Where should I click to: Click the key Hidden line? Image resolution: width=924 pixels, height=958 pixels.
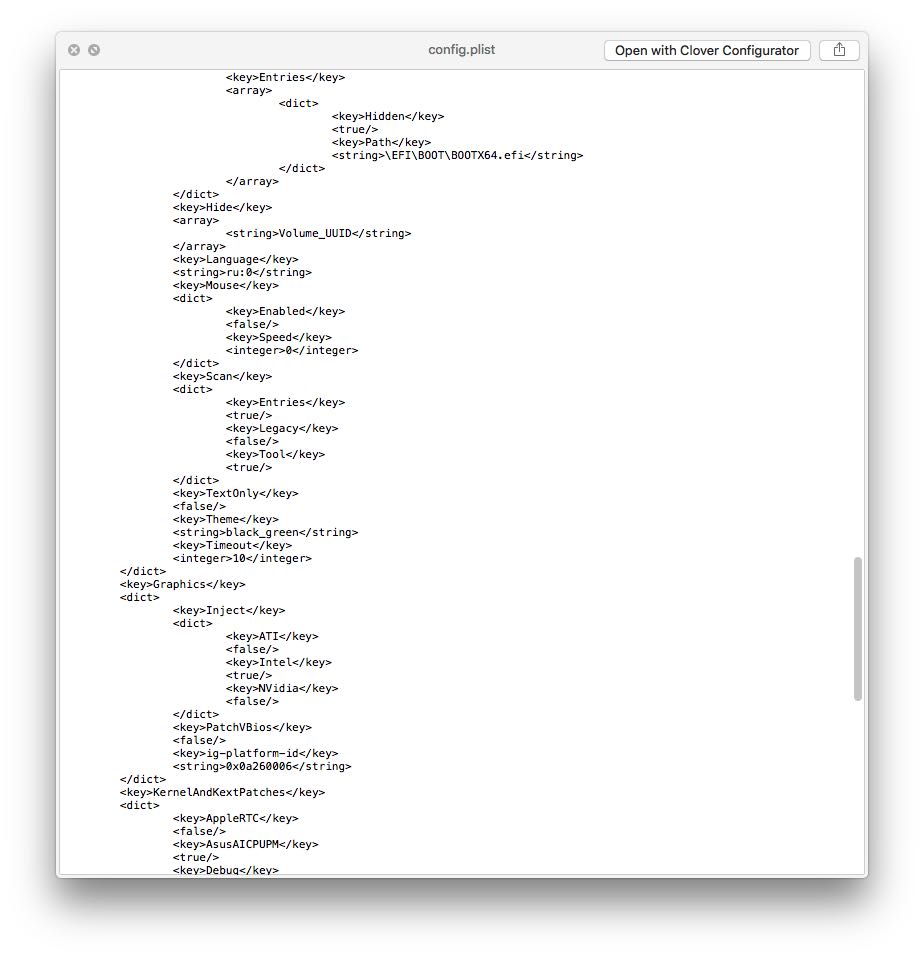[x=387, y=116]
